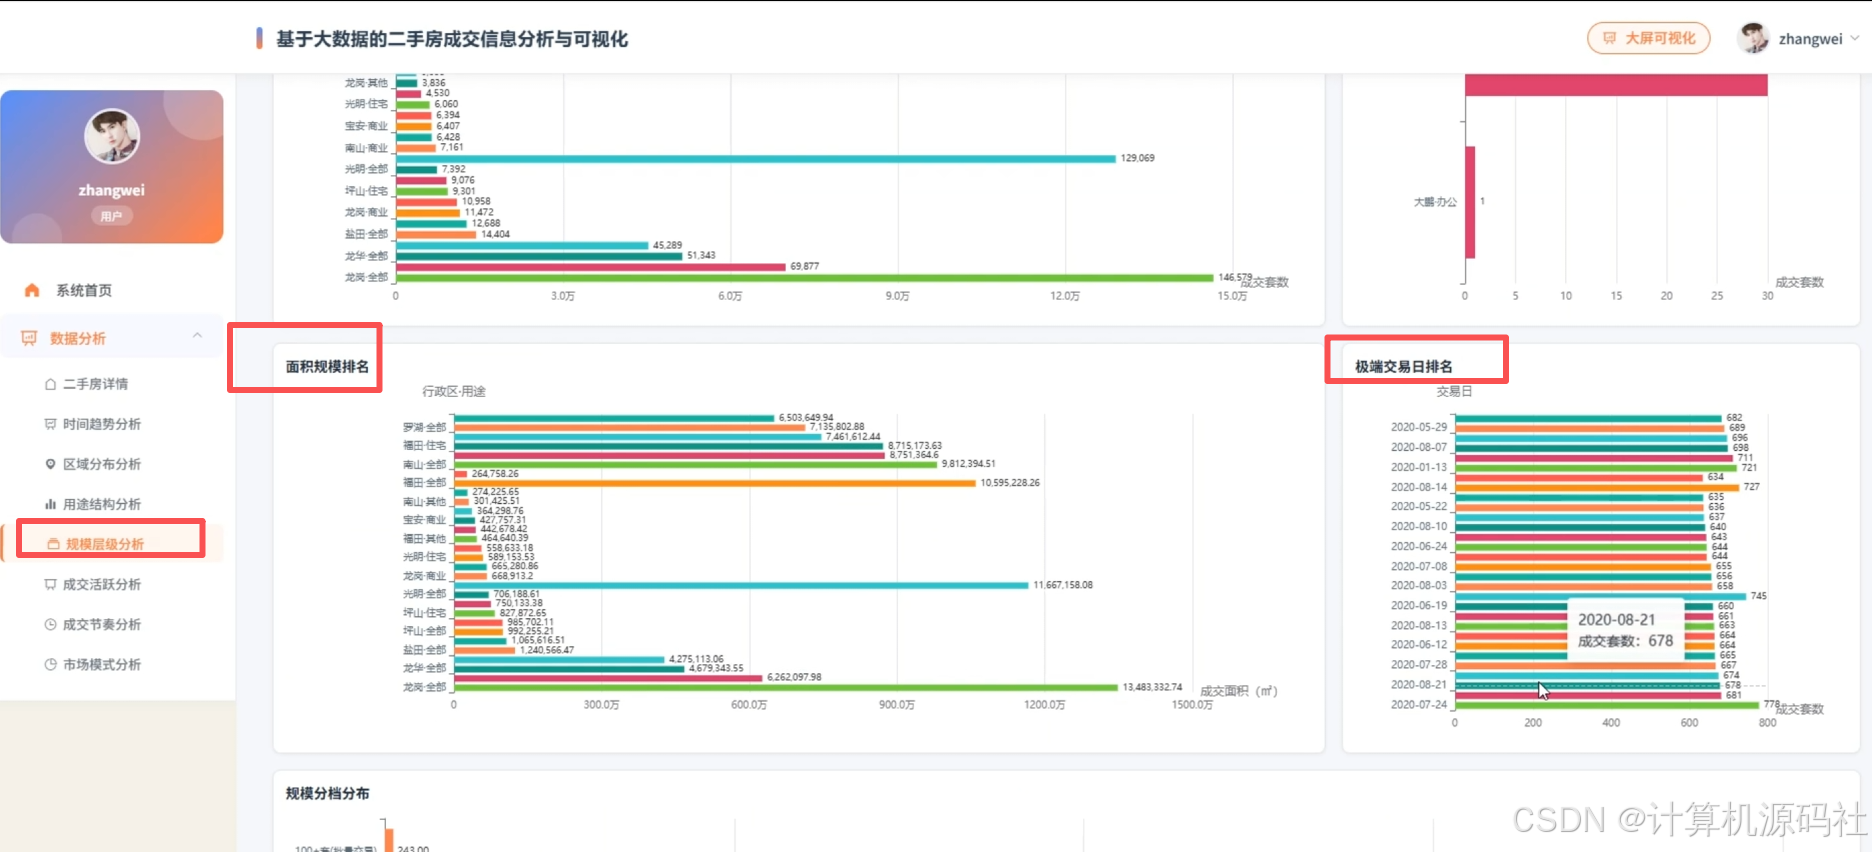This screenshot has width=1872, height=852.
Task: Click the zhangwei name in the sidebar profile card
Action: pos(112,190)
